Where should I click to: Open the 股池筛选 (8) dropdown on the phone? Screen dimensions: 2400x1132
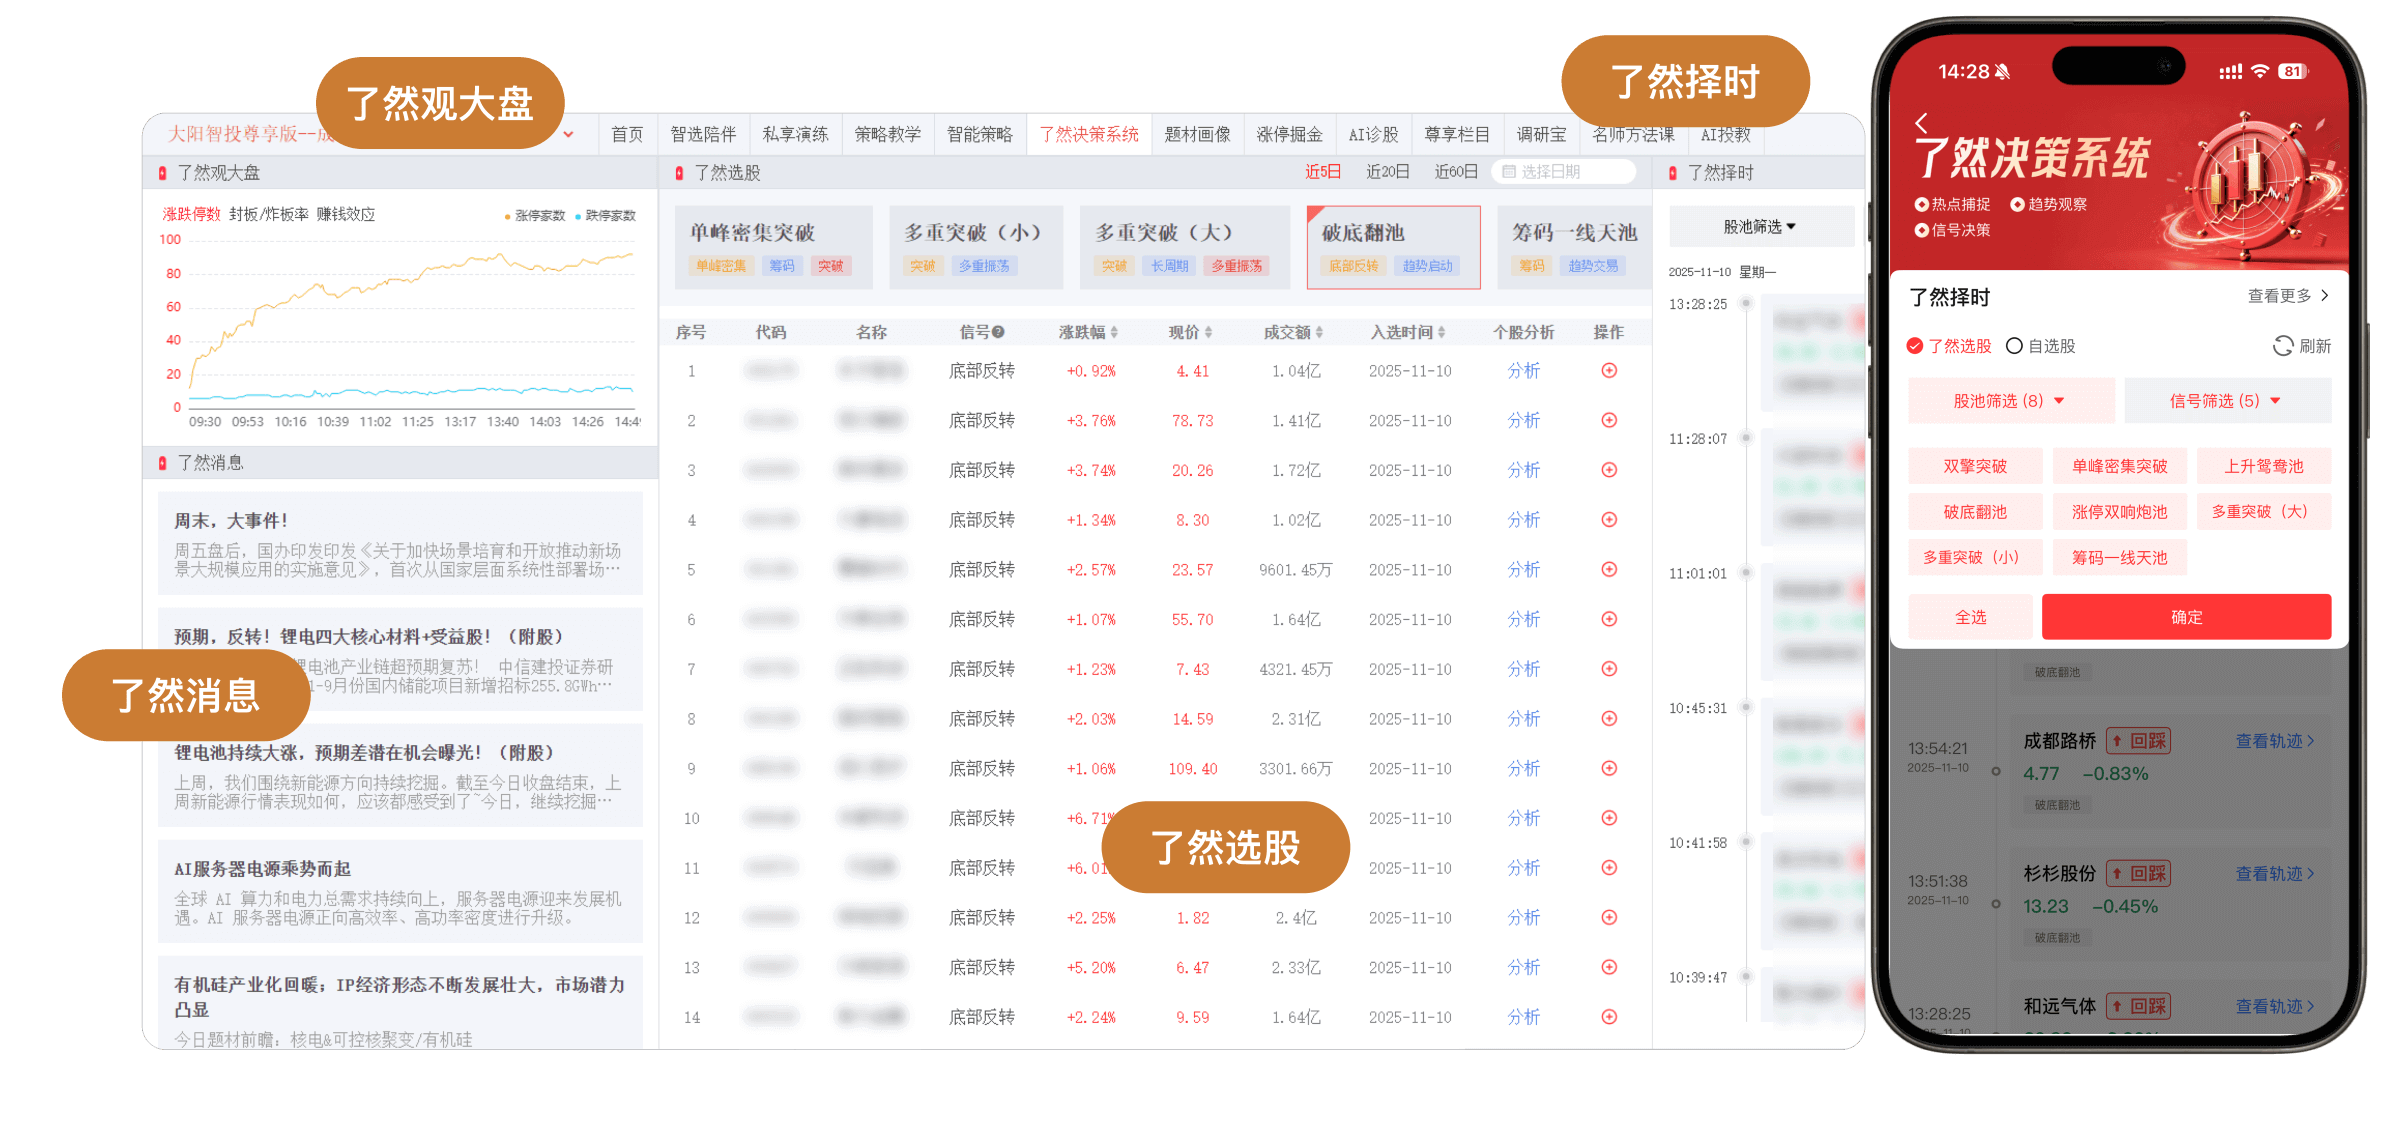coord(2010,401)
